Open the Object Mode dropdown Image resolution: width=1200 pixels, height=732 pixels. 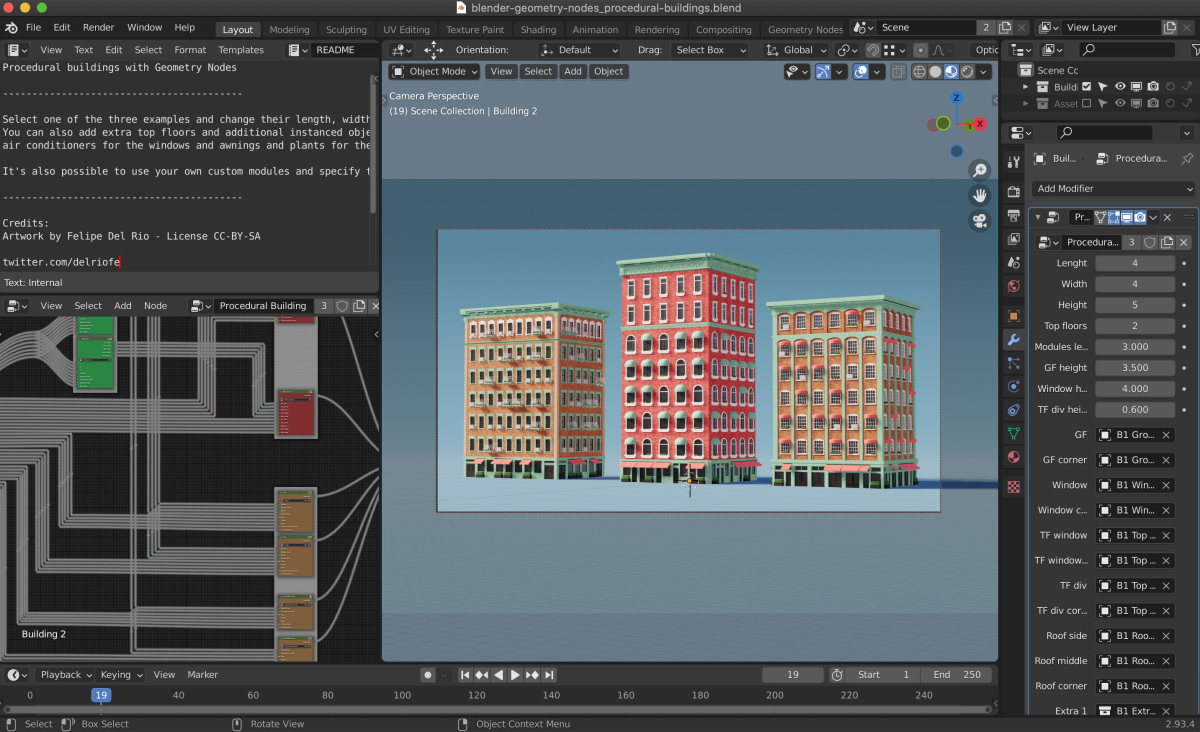[434, 71]
